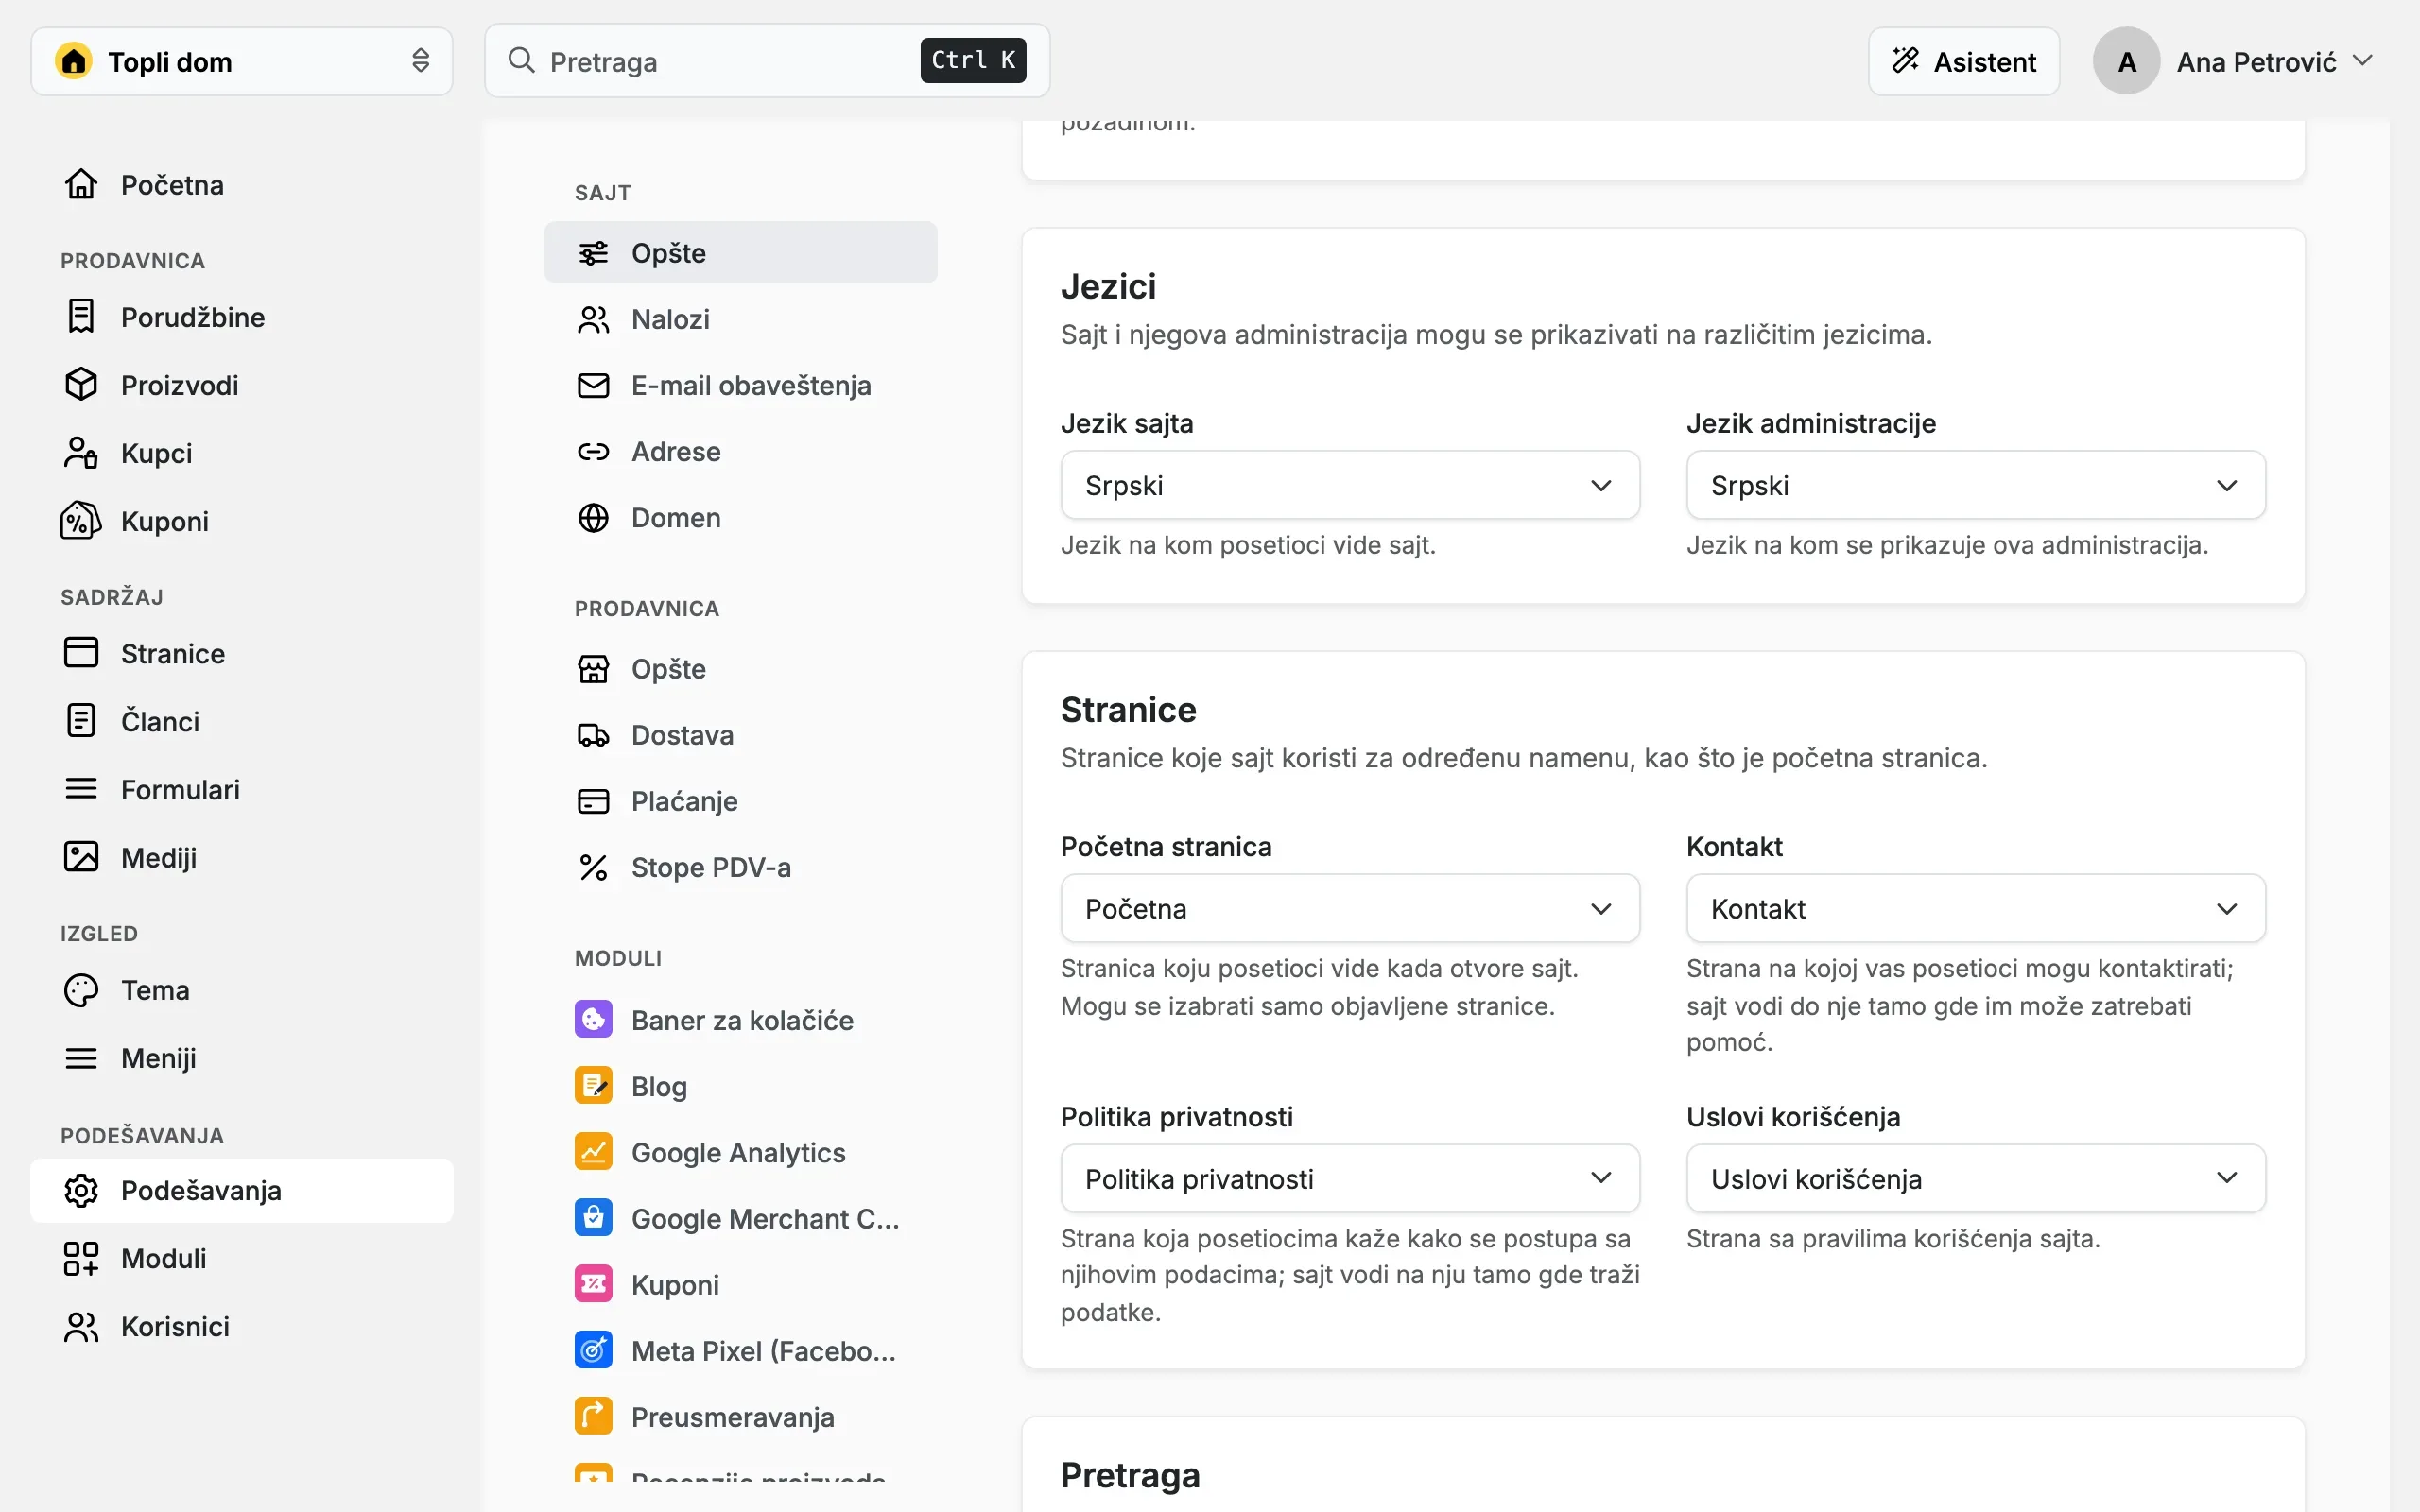This screenshot has width=2420, height=1512.
Task: Expand the Kontakt page dropdown
Action: tap(1975, 908)
